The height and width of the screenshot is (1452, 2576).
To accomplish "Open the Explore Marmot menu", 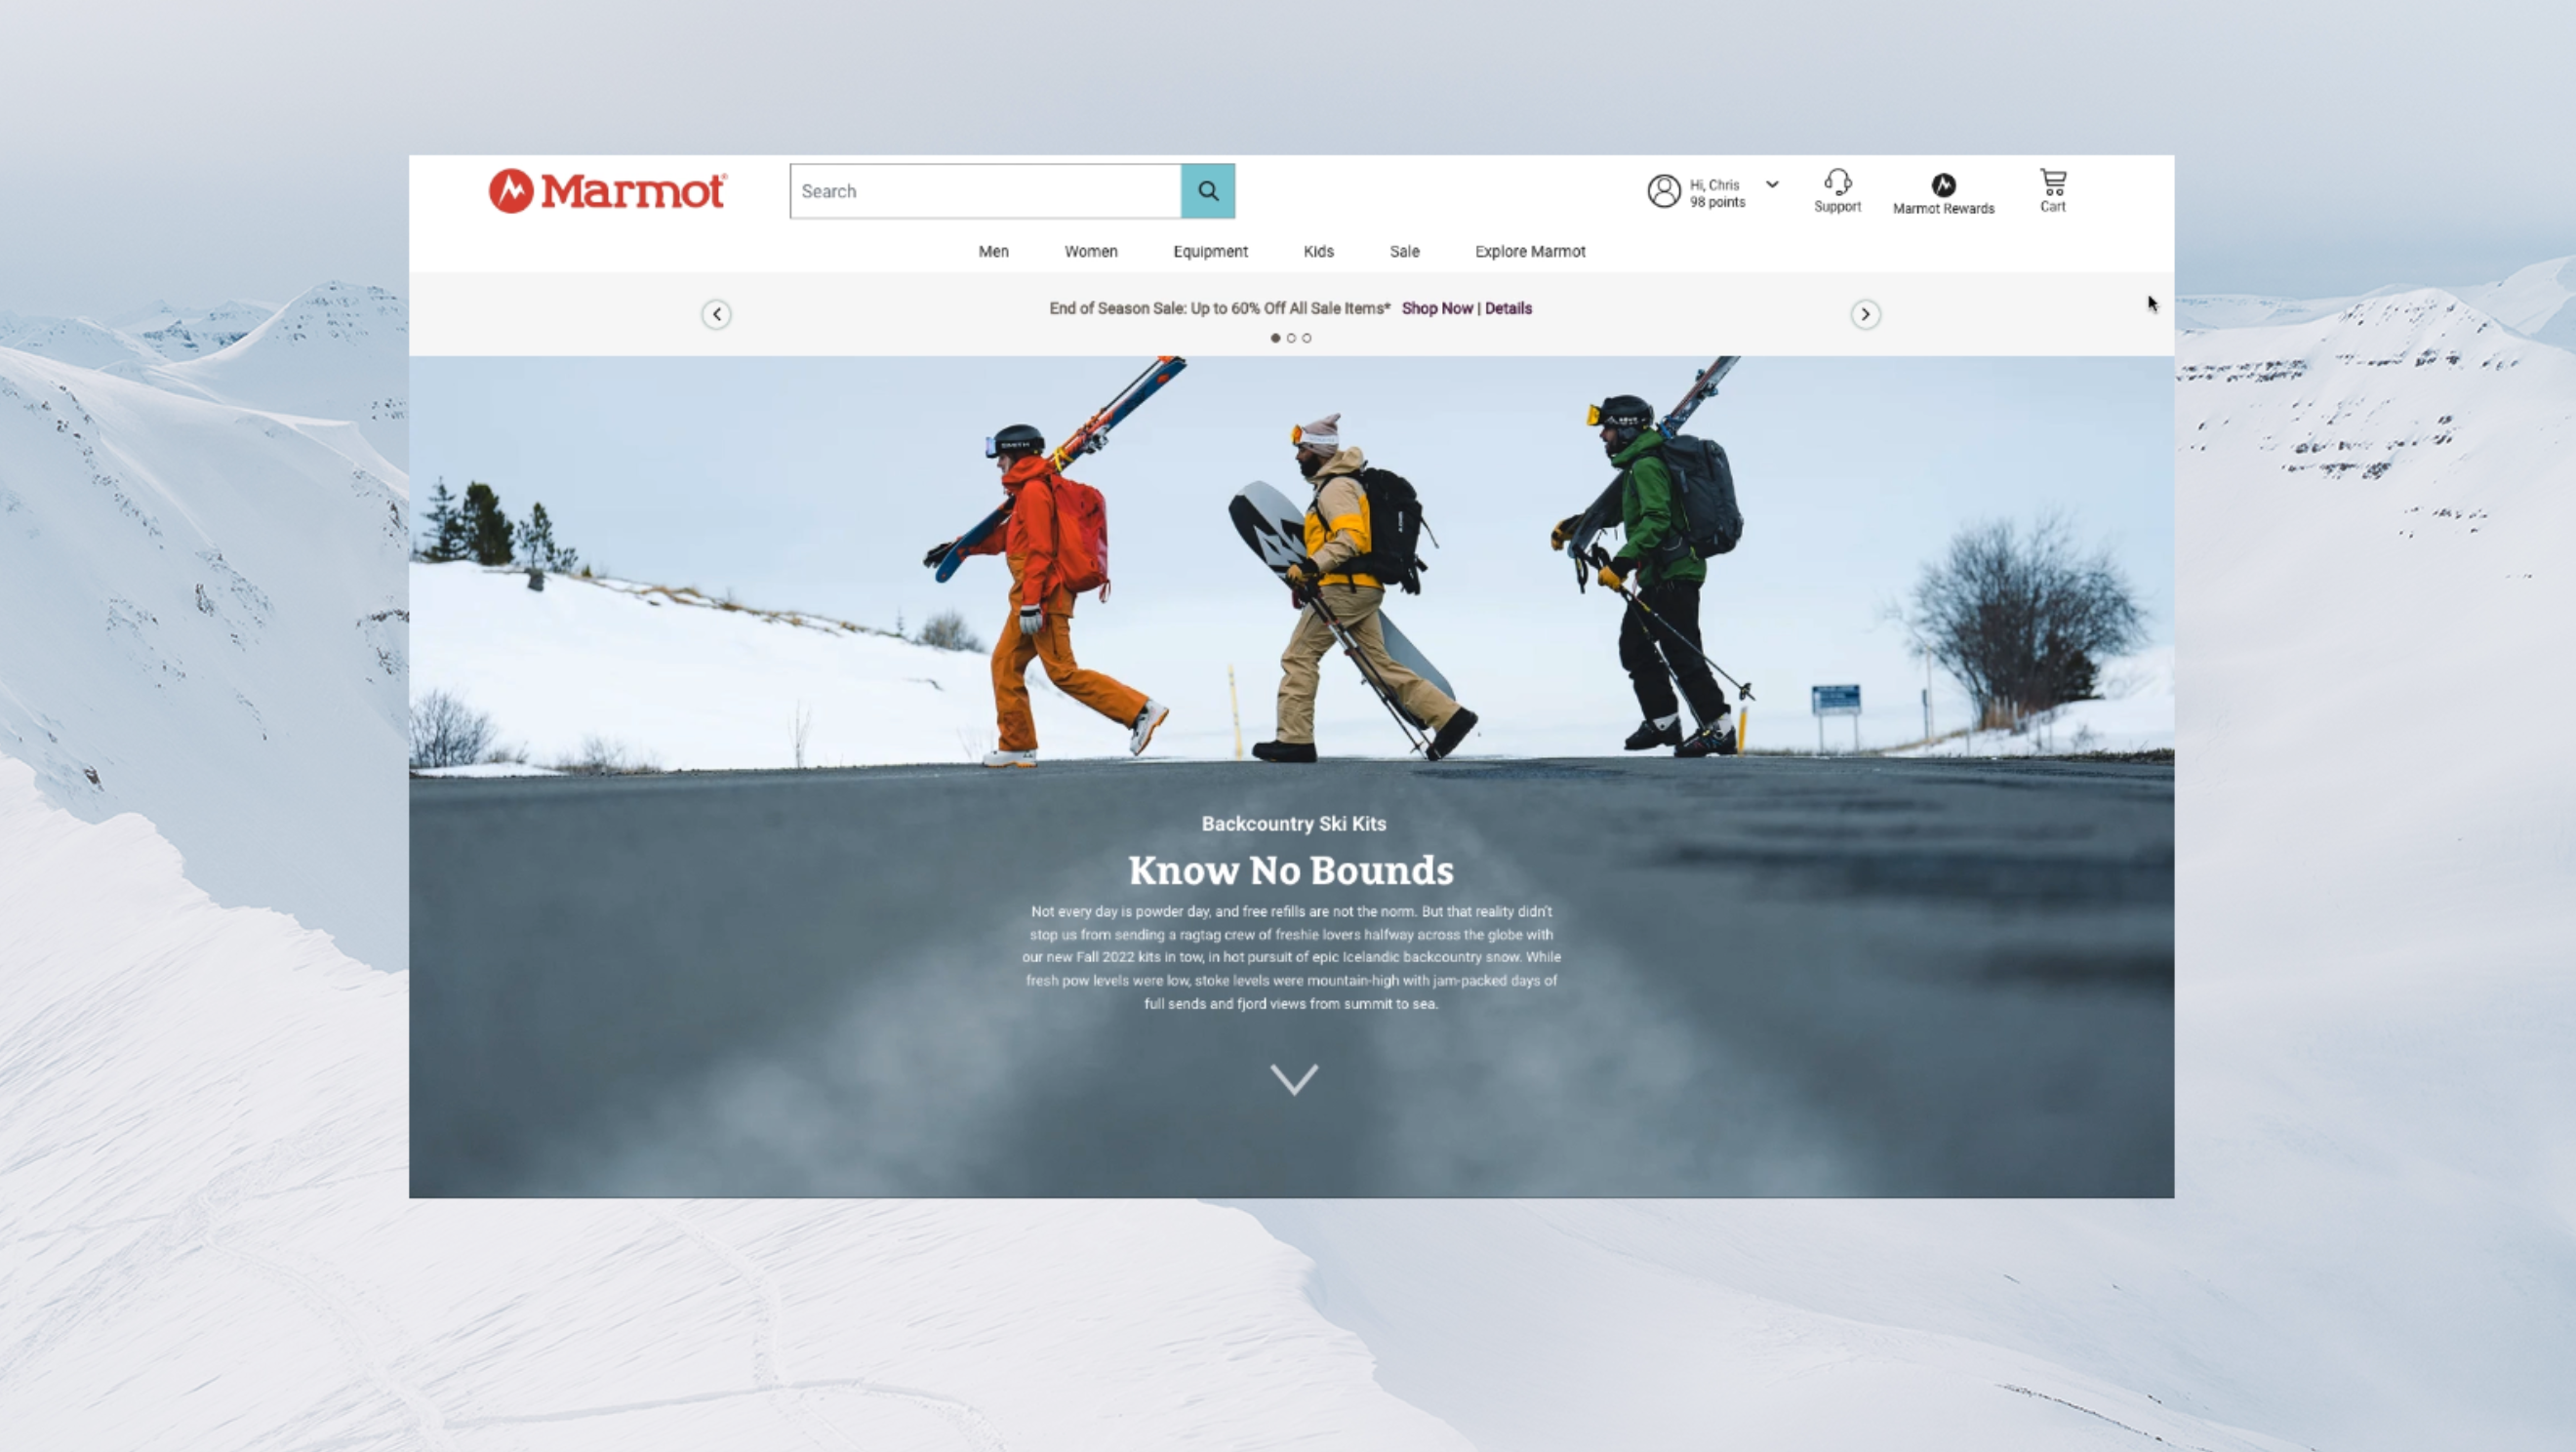I will 1529,252.
